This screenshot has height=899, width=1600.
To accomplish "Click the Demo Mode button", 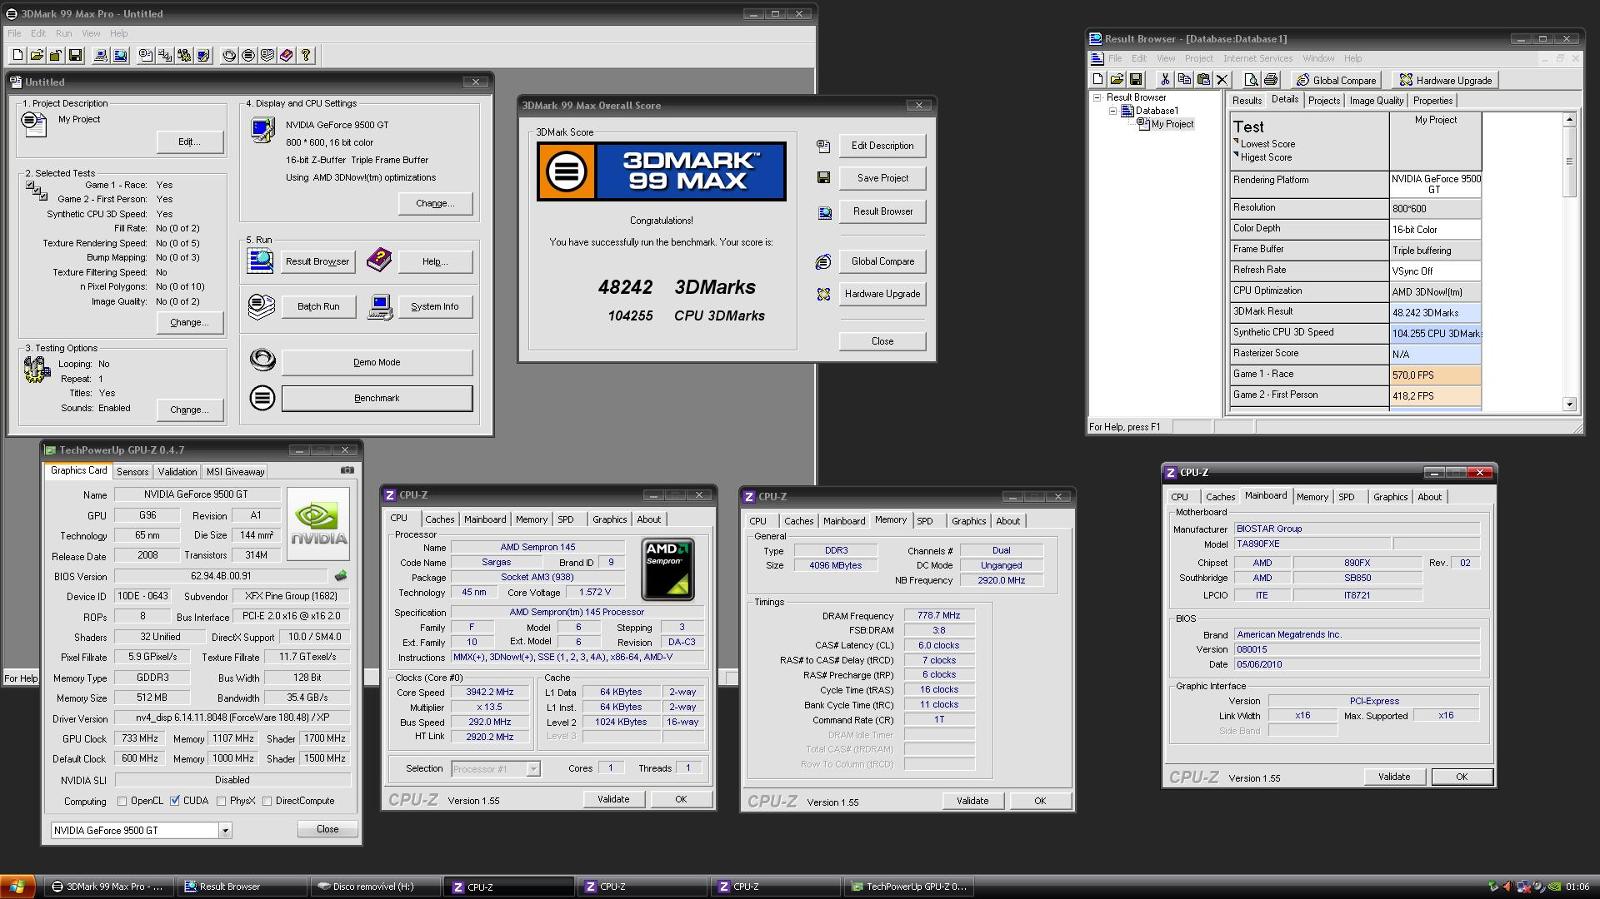I will coord(377,363).
